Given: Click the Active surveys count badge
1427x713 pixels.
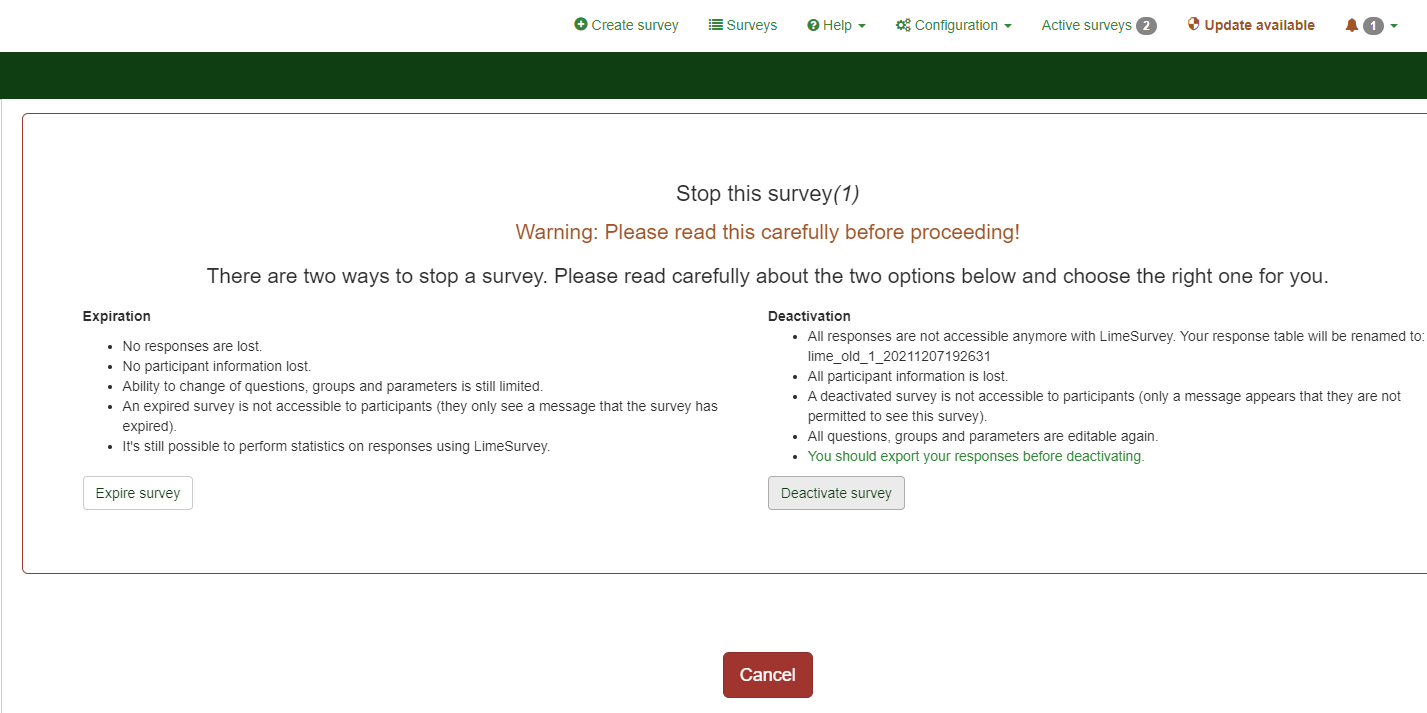Looking at the screenshot, I should 1146,25.
